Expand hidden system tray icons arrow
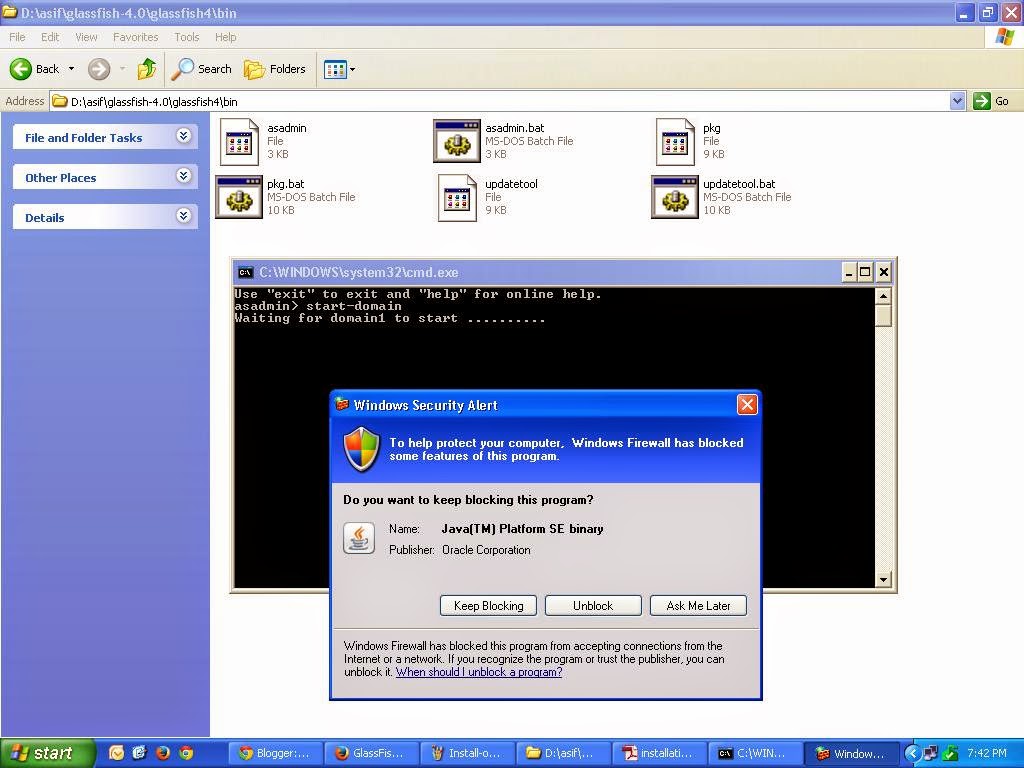1024x768 pixels. click(912, 754)
